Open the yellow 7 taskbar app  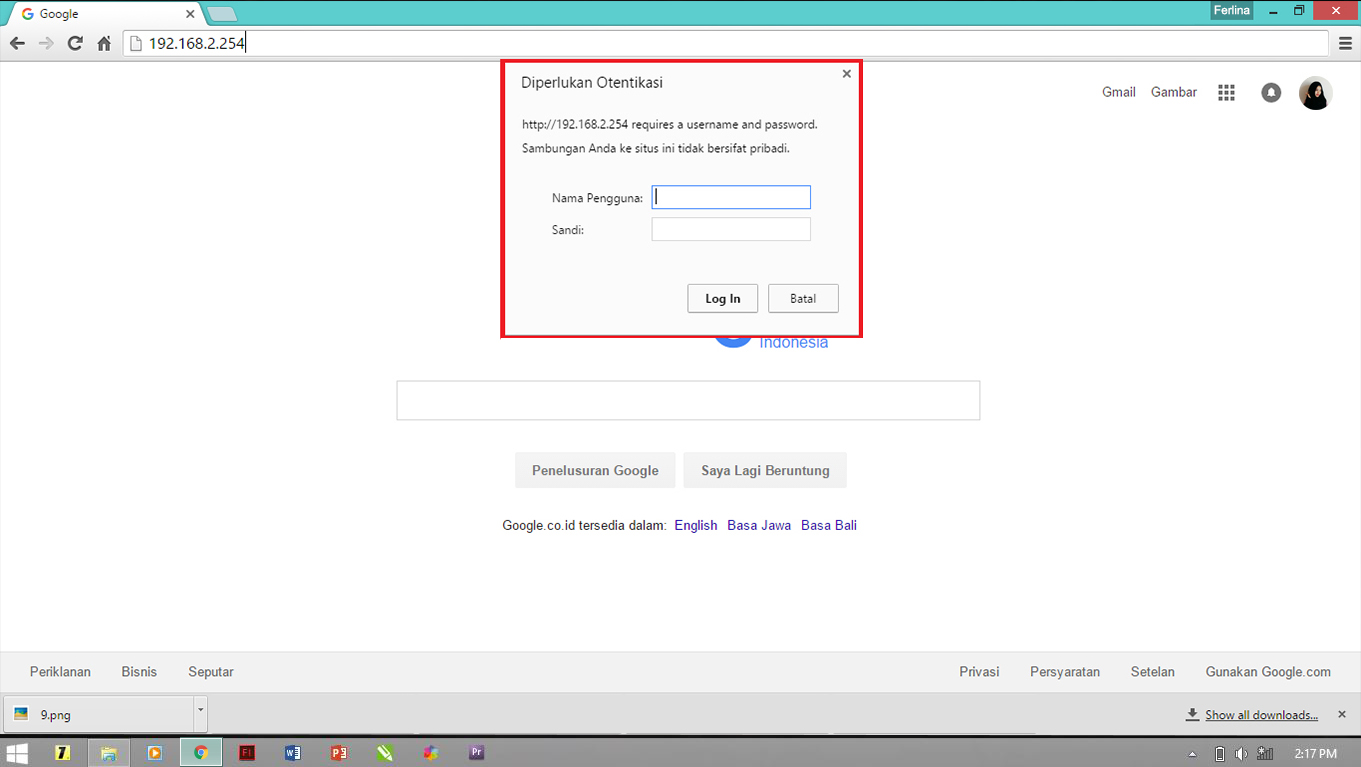[x=62, y=753]
